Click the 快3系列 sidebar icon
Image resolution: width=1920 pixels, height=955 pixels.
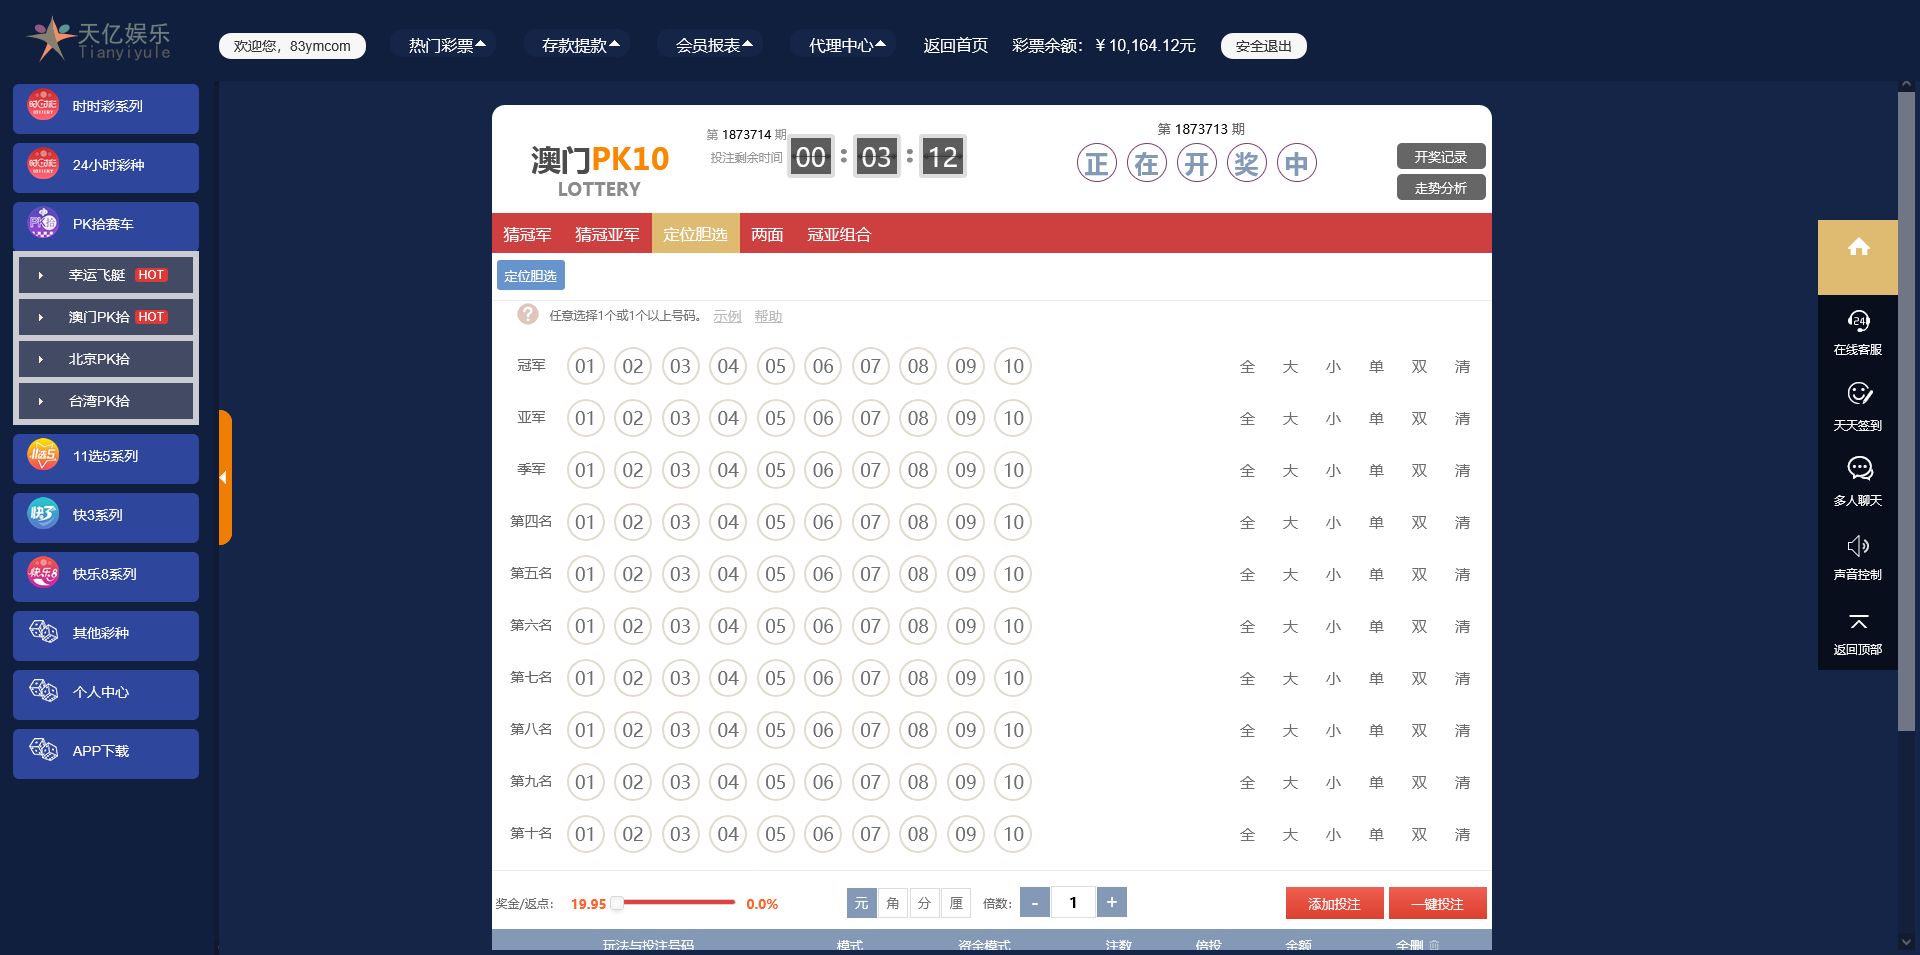[43, 514]
